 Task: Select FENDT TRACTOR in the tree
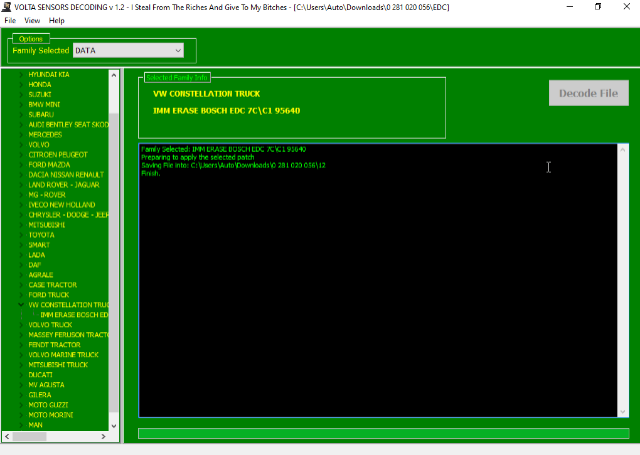coord(54,345)
